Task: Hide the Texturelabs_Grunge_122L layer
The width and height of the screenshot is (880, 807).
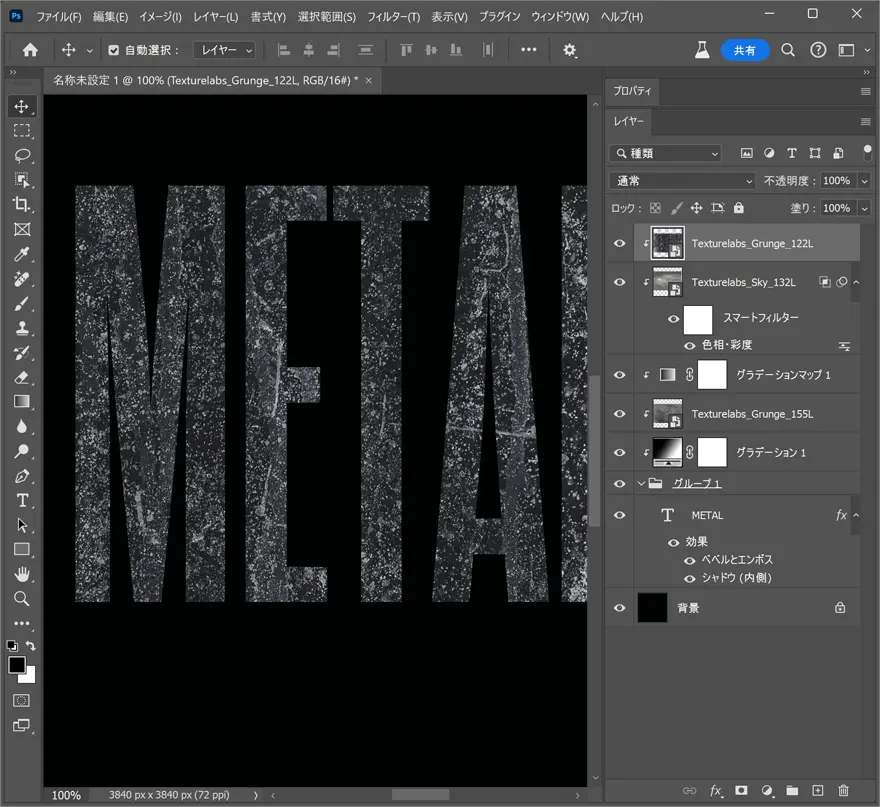Action: 620,244
